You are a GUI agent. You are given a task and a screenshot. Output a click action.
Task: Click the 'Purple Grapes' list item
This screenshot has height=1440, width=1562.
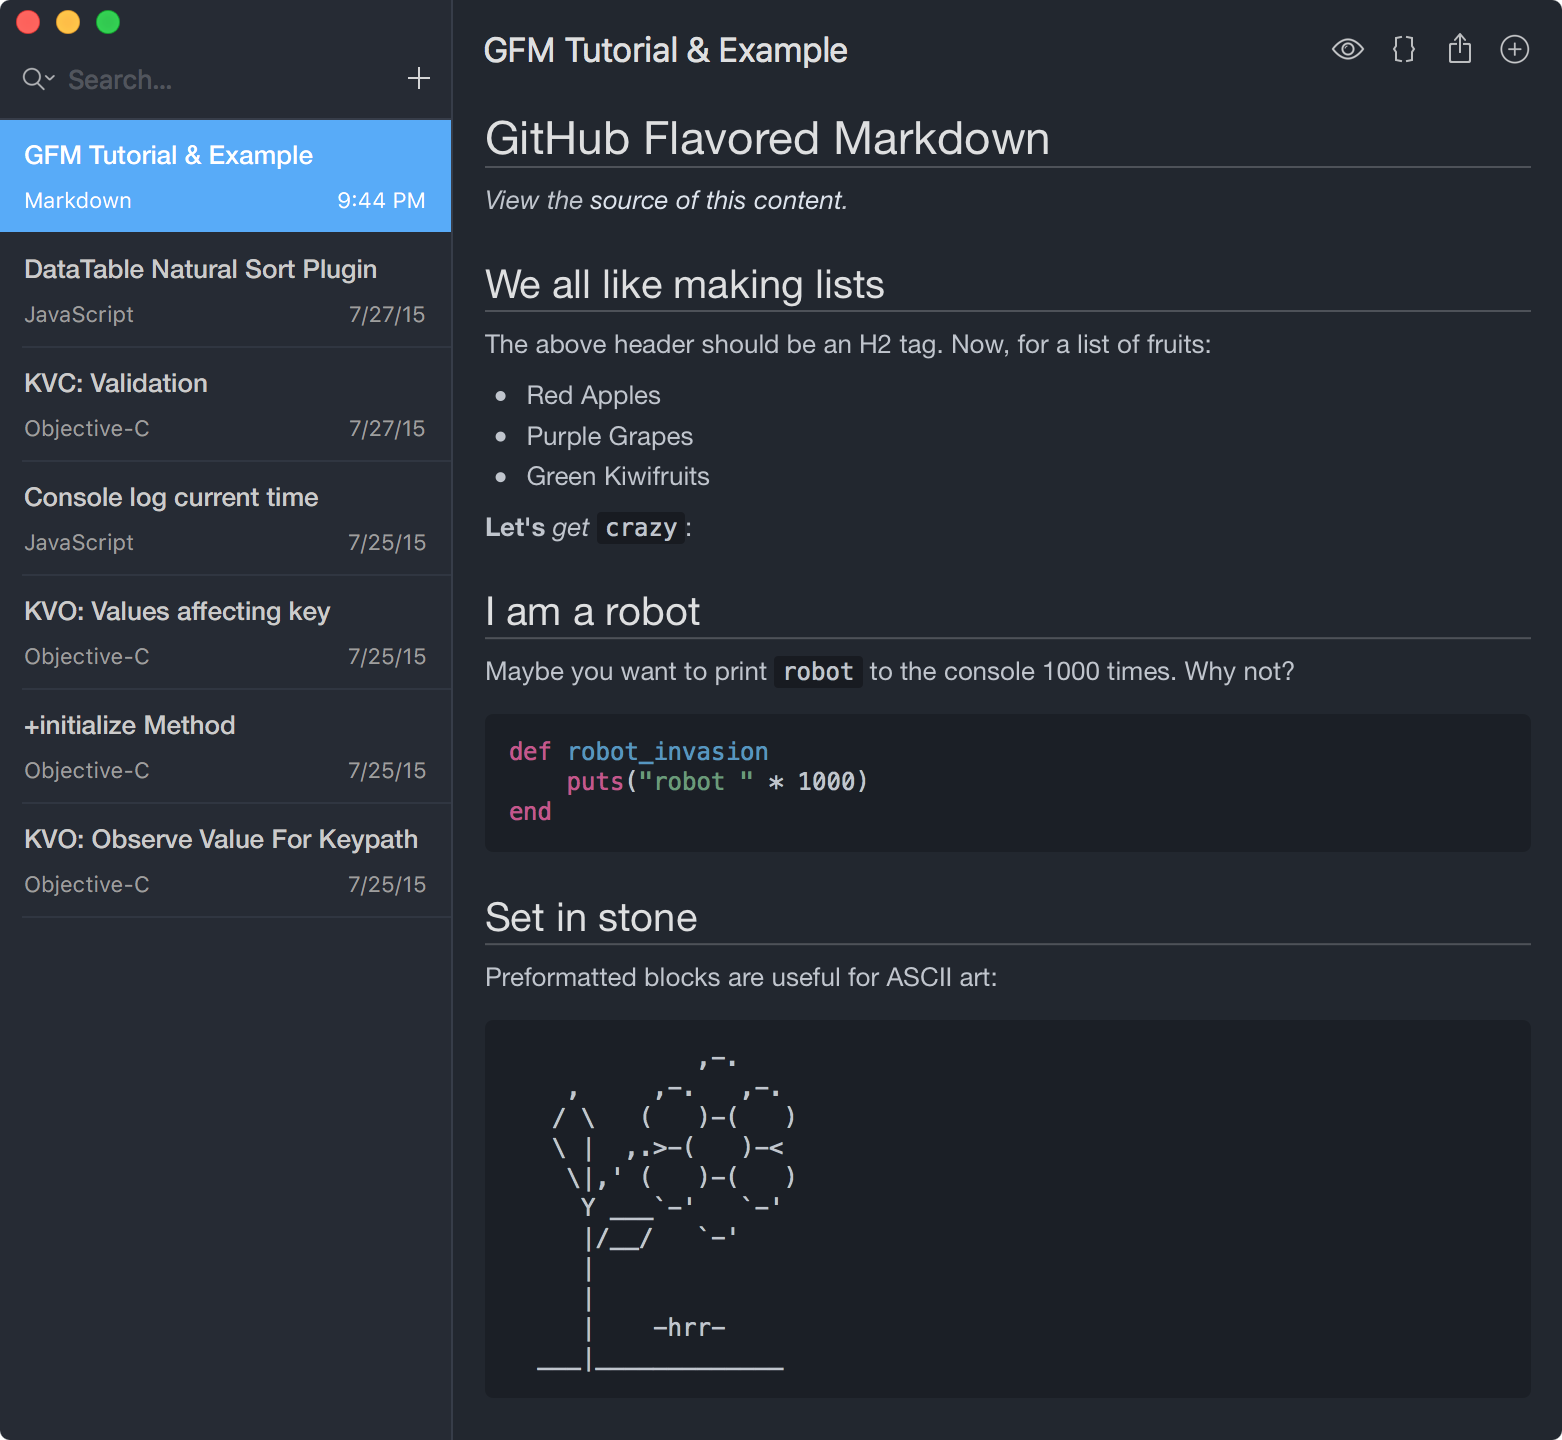click(609, 436)
